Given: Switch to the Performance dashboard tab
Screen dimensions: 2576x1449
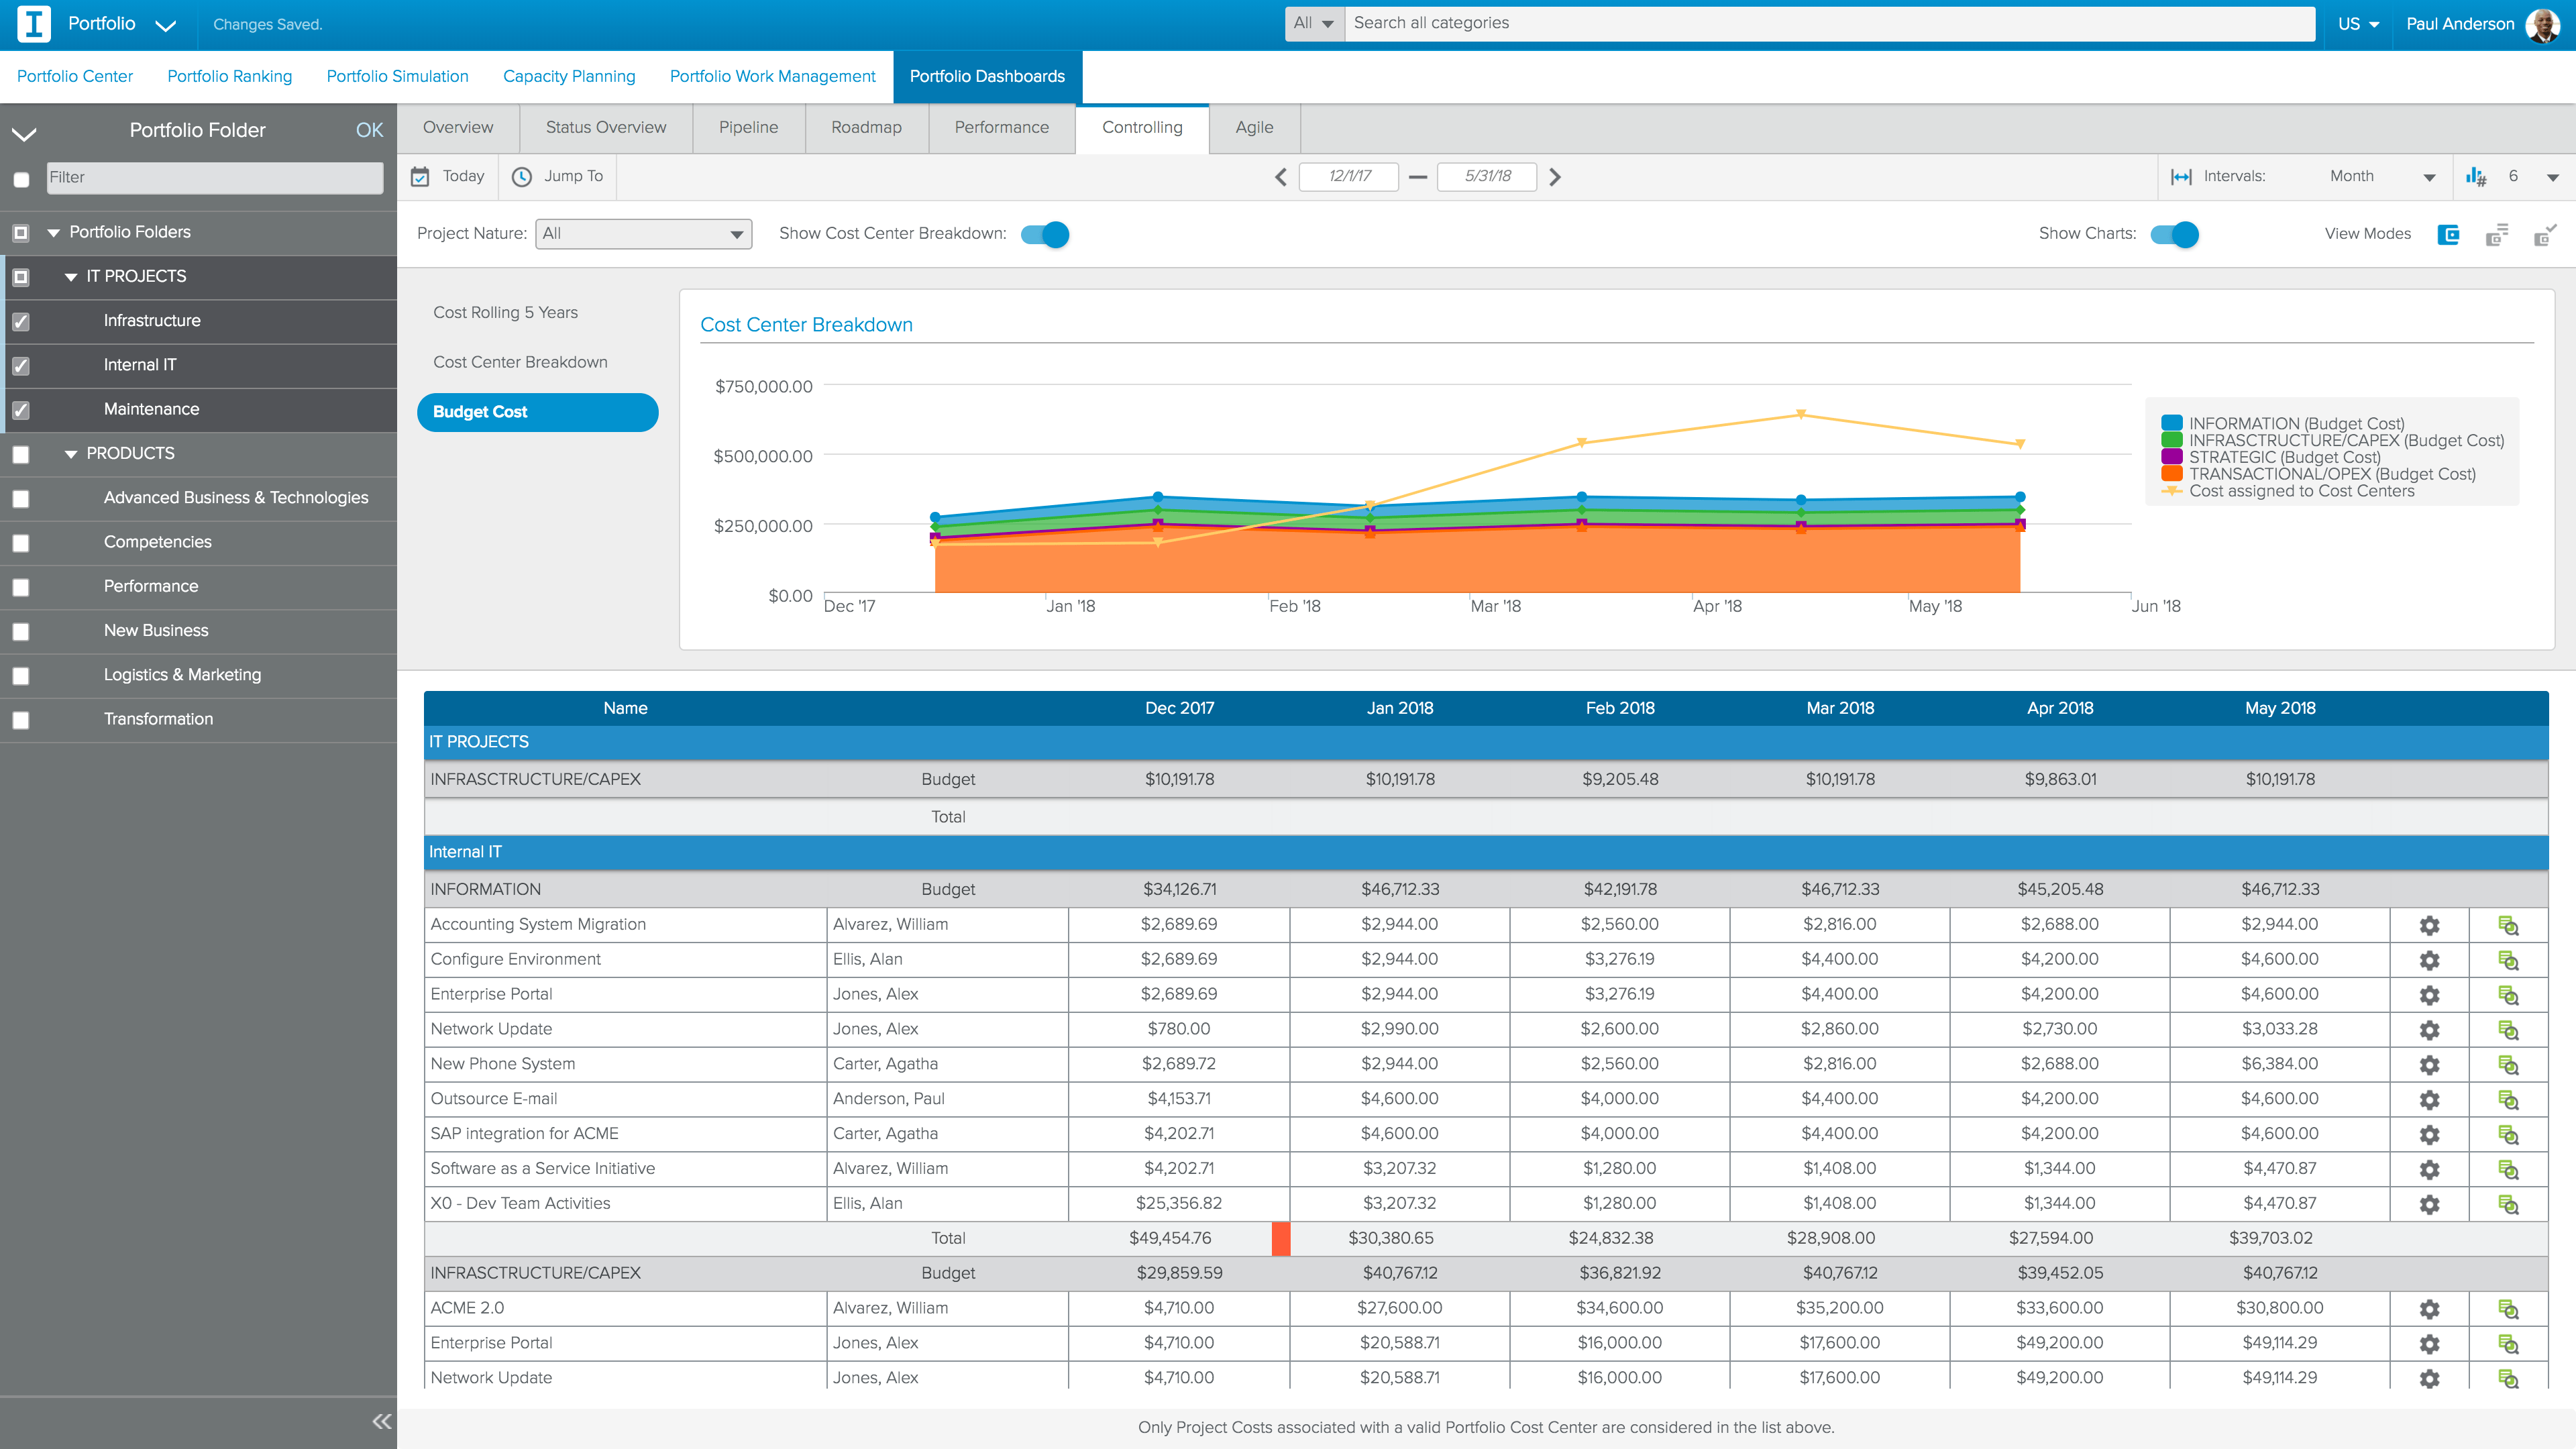Looking at the screenshot, I should [1001, 127].
